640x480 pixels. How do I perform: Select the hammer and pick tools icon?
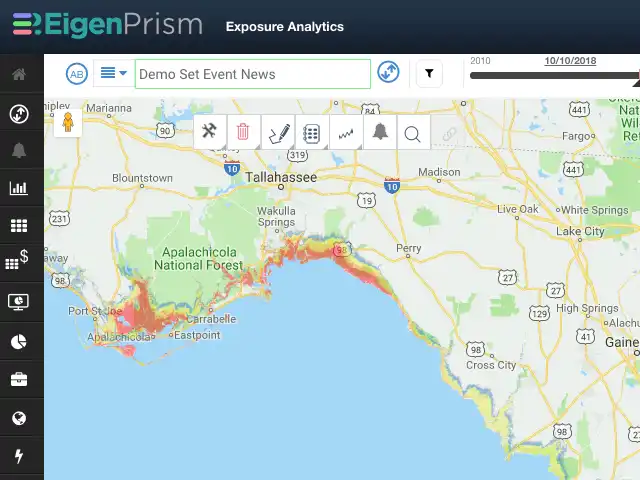(x=209, y=131)
